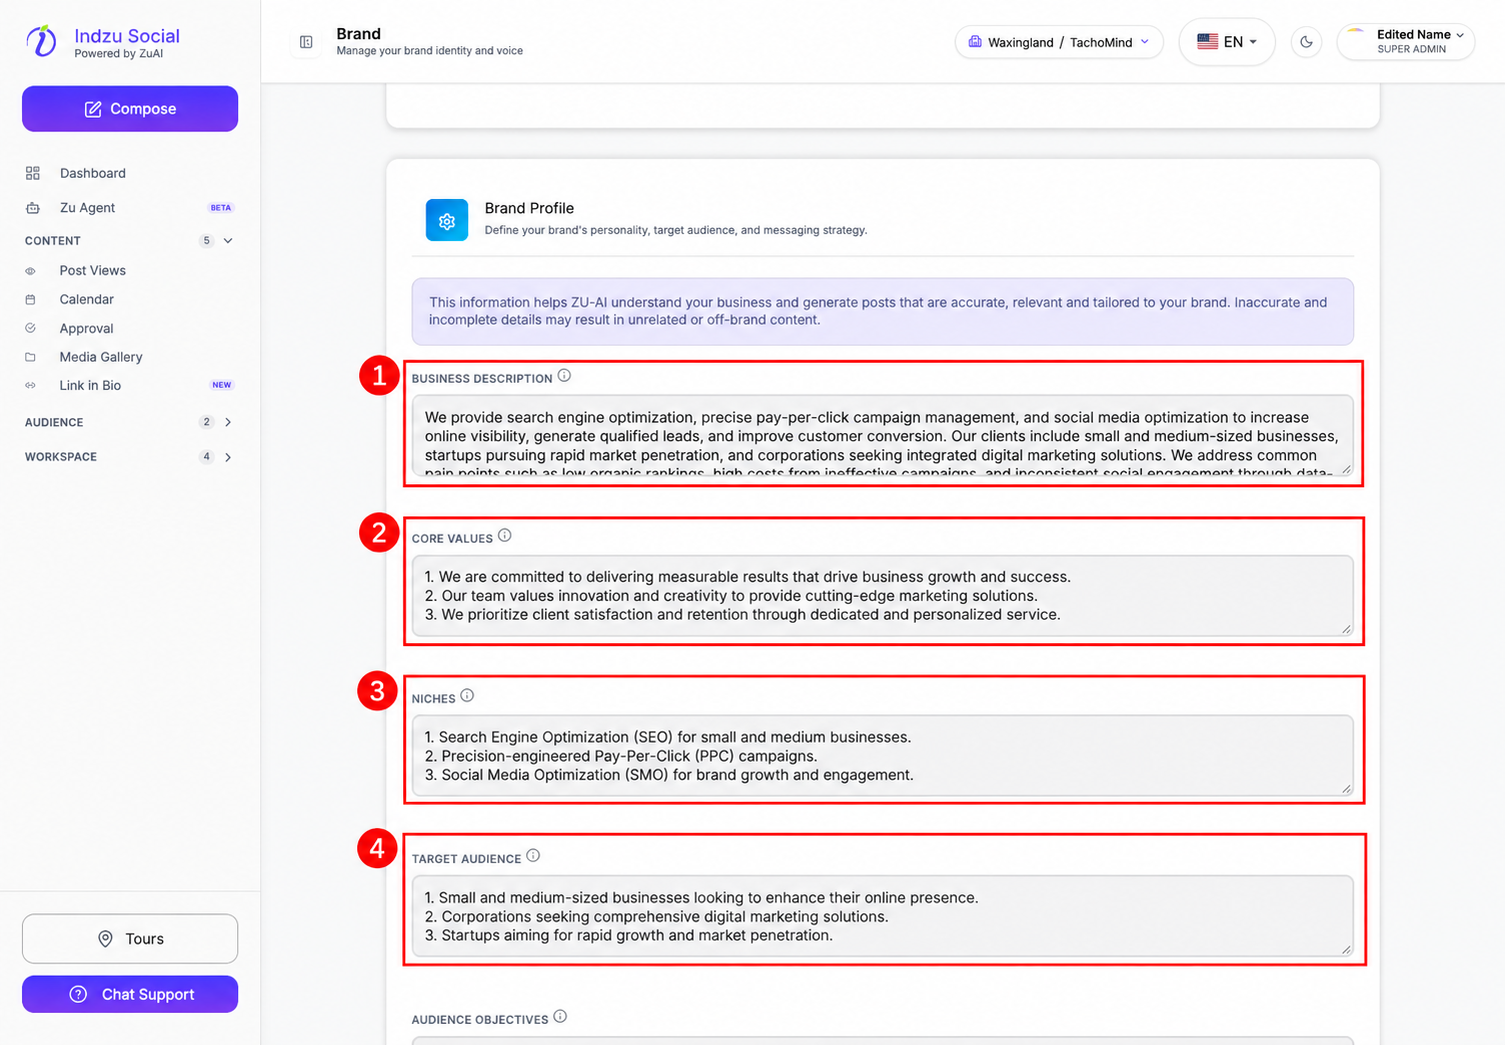Viewport: 1505px width, 1045px height.
Task: Switch to dark mode moon icon
Action: 1306,42
